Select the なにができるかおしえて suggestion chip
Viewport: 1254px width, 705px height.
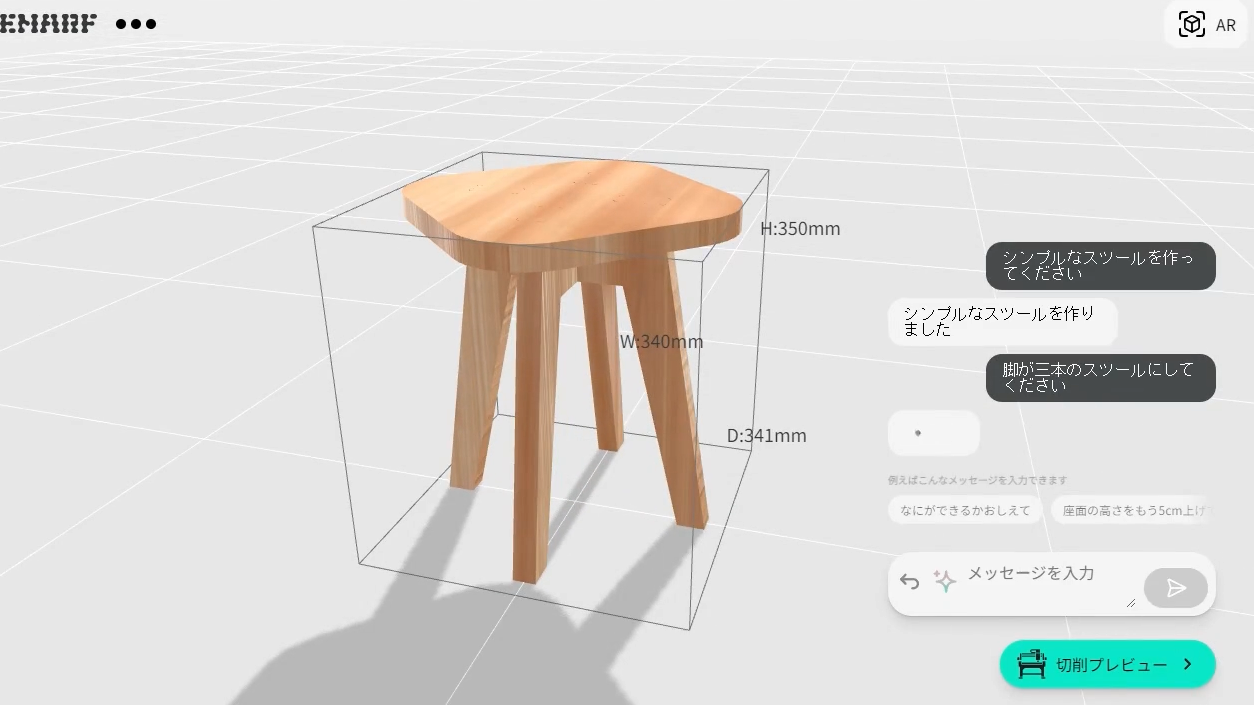964,510
